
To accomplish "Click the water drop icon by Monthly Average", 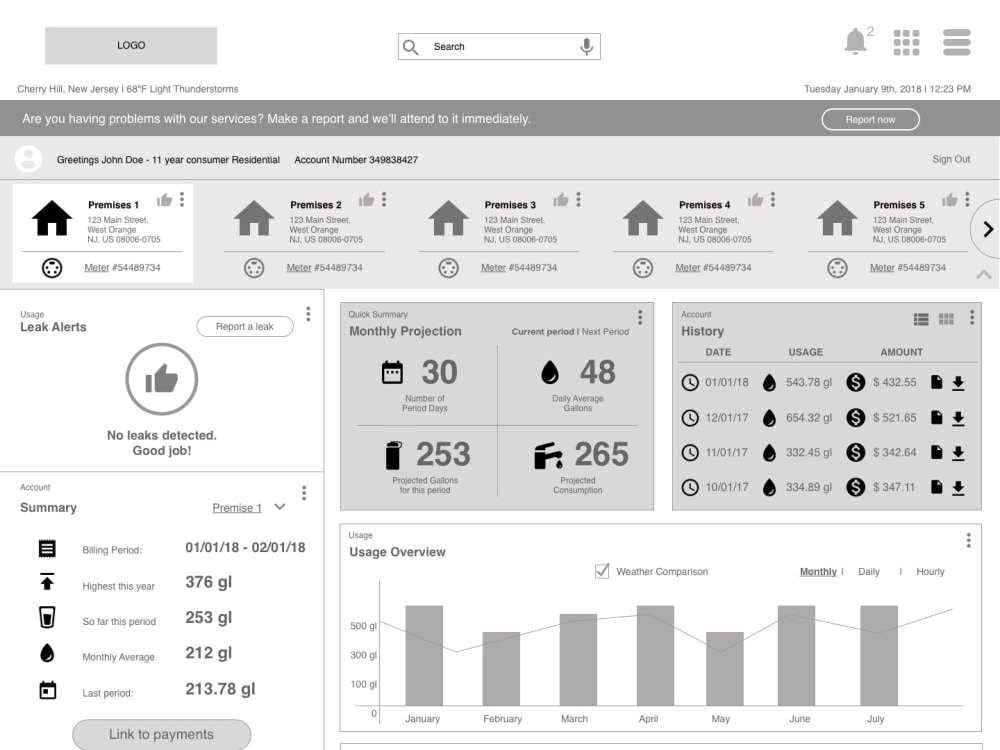I will pos(47,653).
